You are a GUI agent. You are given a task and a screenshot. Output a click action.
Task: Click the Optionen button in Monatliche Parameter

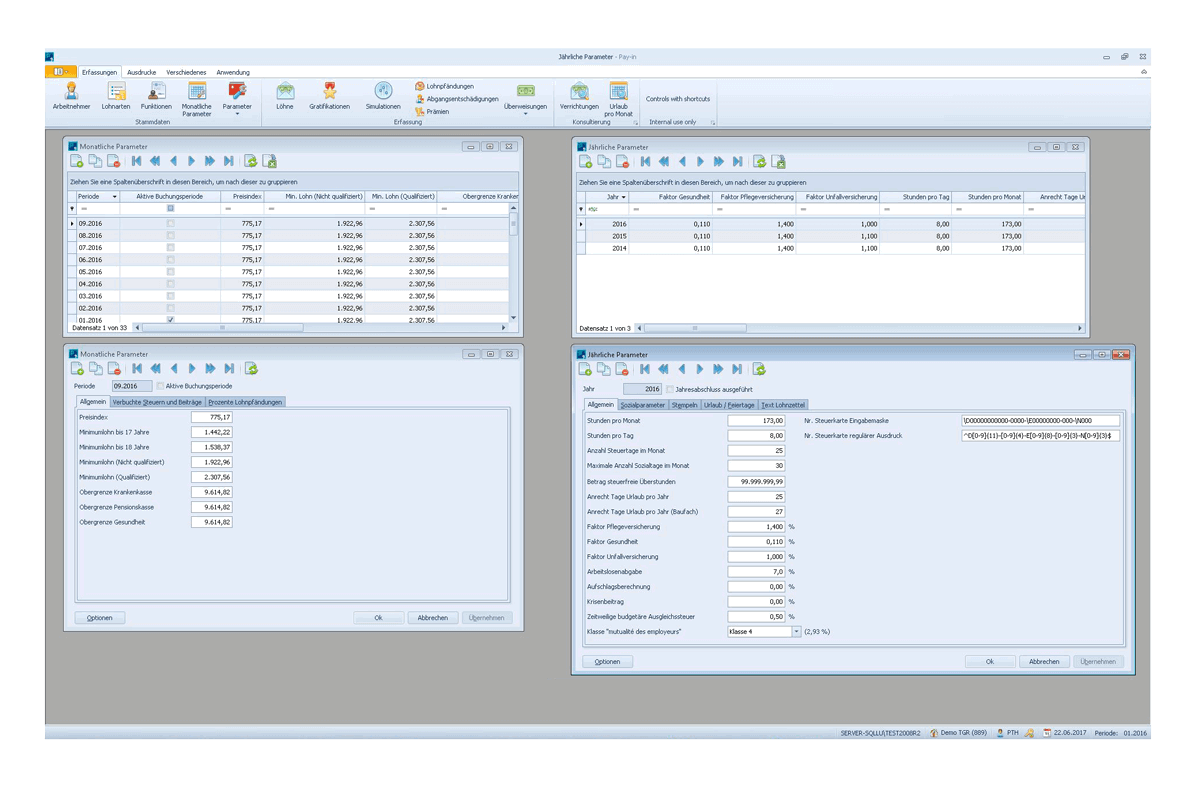[x=100, y=618]
